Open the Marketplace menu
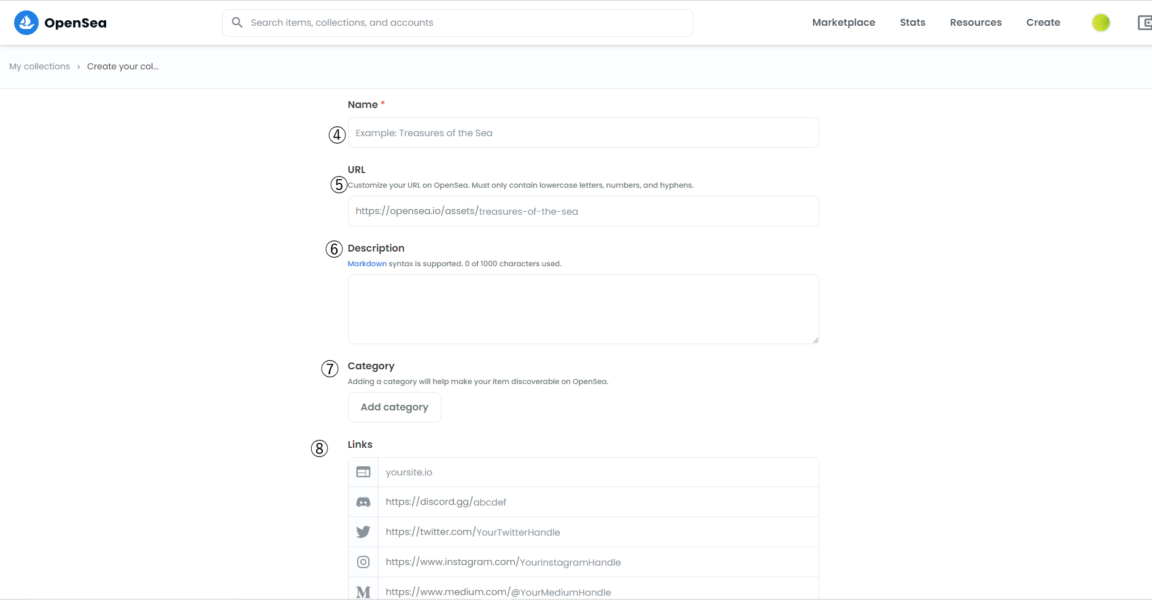 [843, 23]
